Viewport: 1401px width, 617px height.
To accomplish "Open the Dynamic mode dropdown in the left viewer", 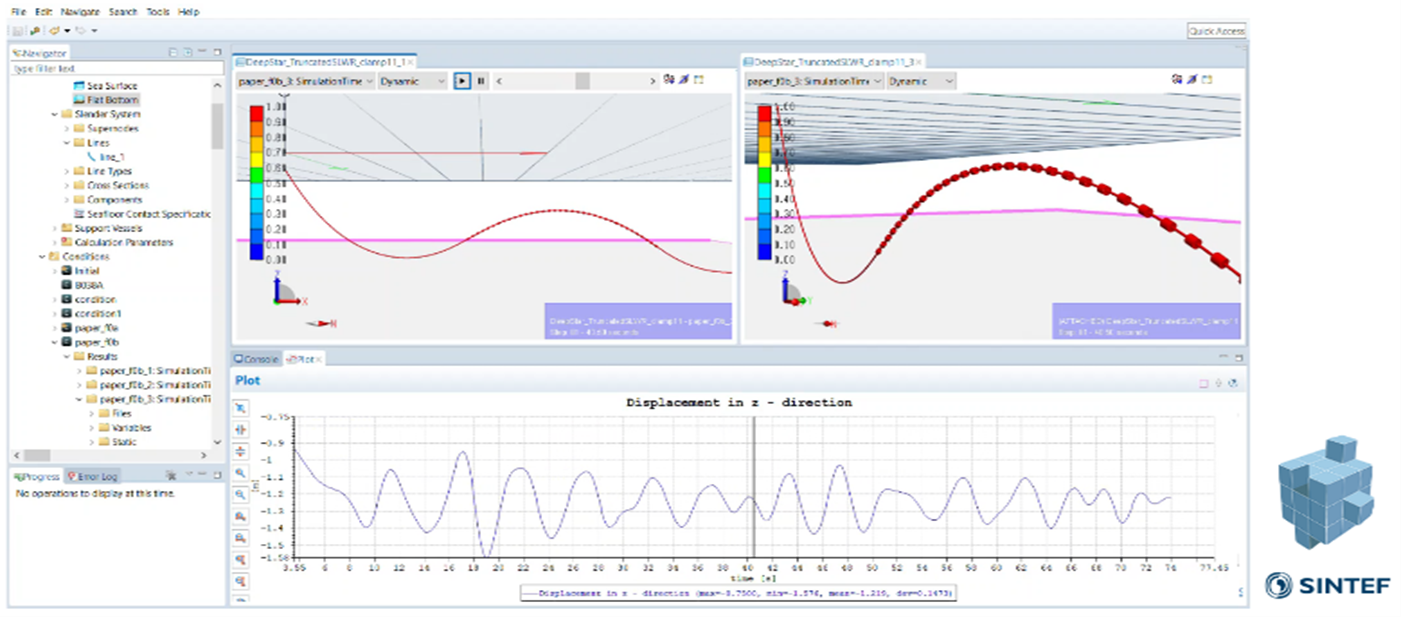I will click(x=412, y=81).
